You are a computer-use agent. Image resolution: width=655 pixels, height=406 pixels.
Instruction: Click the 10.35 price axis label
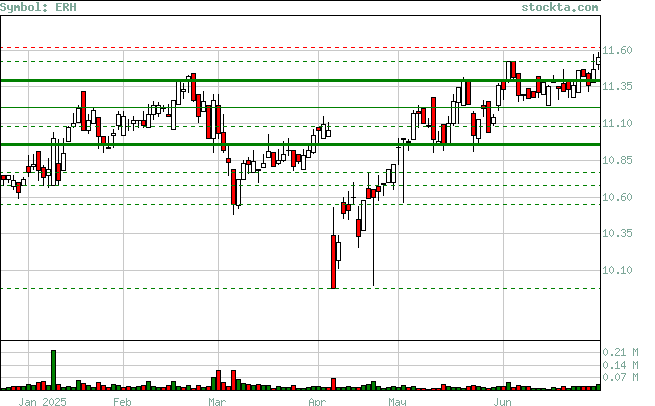point(617,233)
